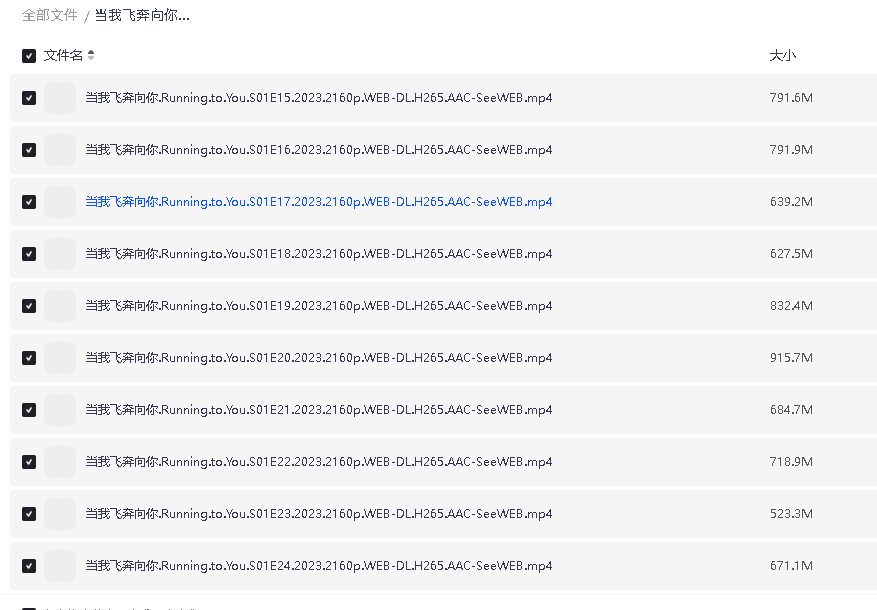
Task: Open the S01E20 mp4 file name
Action: coord(318,358)
